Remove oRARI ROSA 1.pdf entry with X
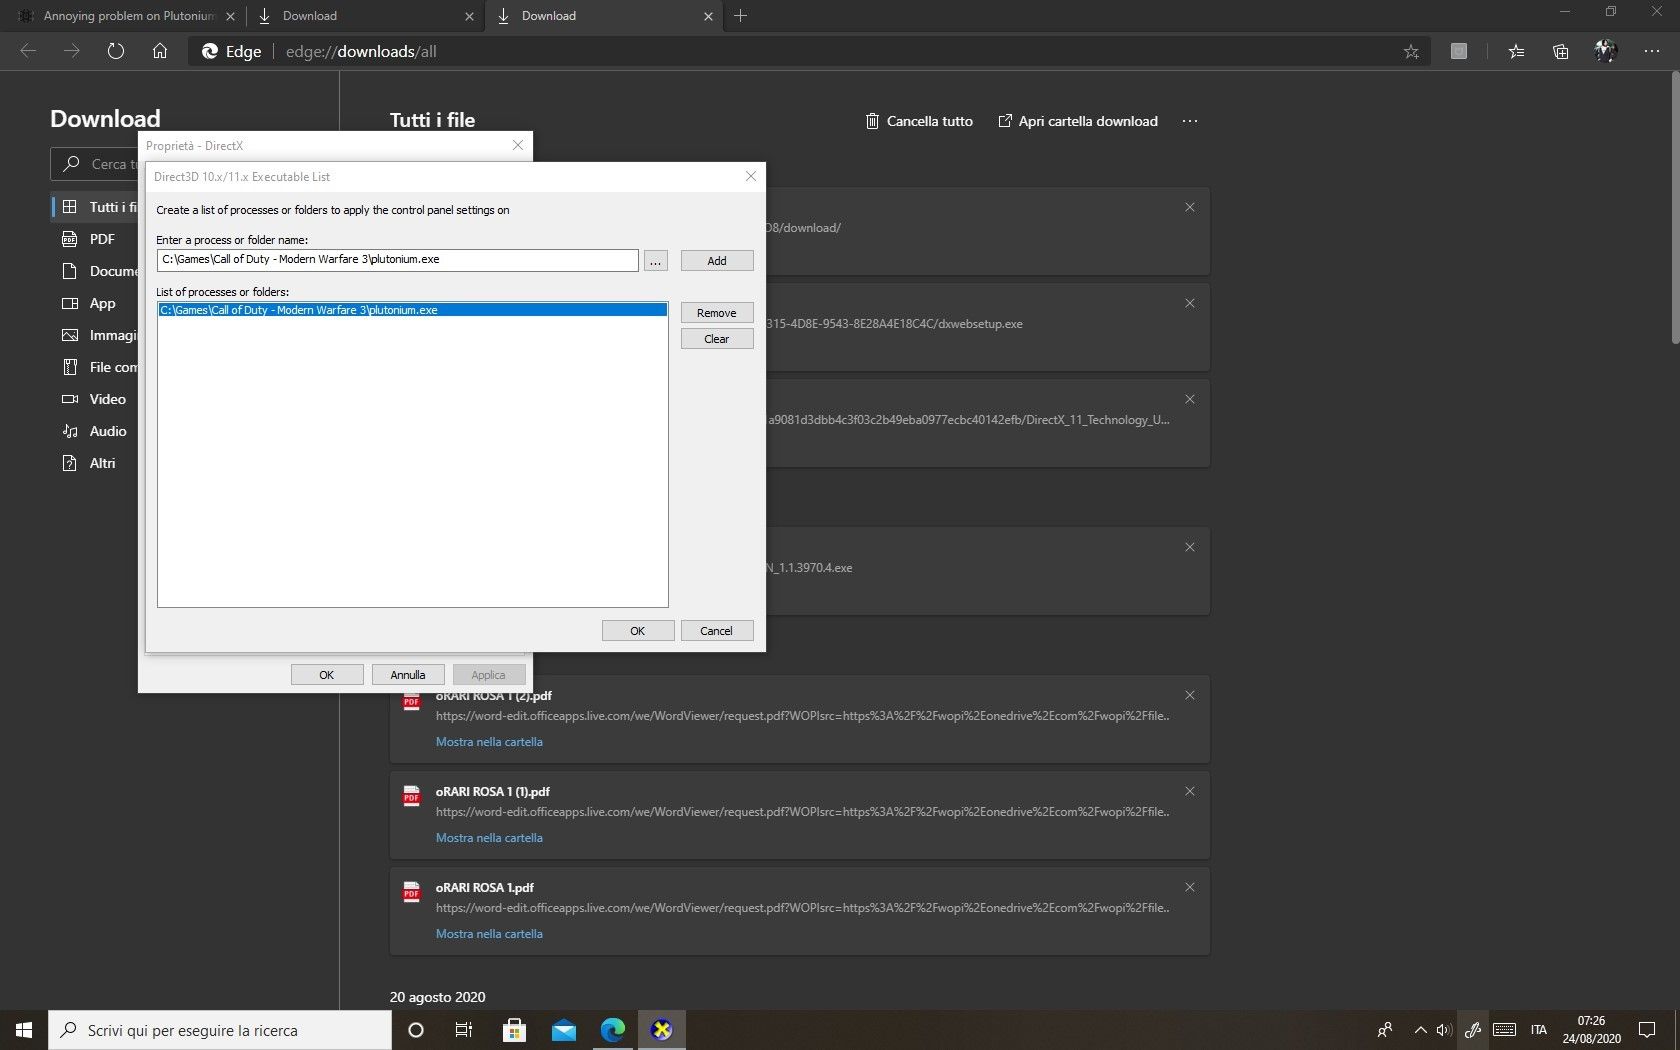Image resolution: width=1680 pixels, height=1050 pixels. 1190,887
